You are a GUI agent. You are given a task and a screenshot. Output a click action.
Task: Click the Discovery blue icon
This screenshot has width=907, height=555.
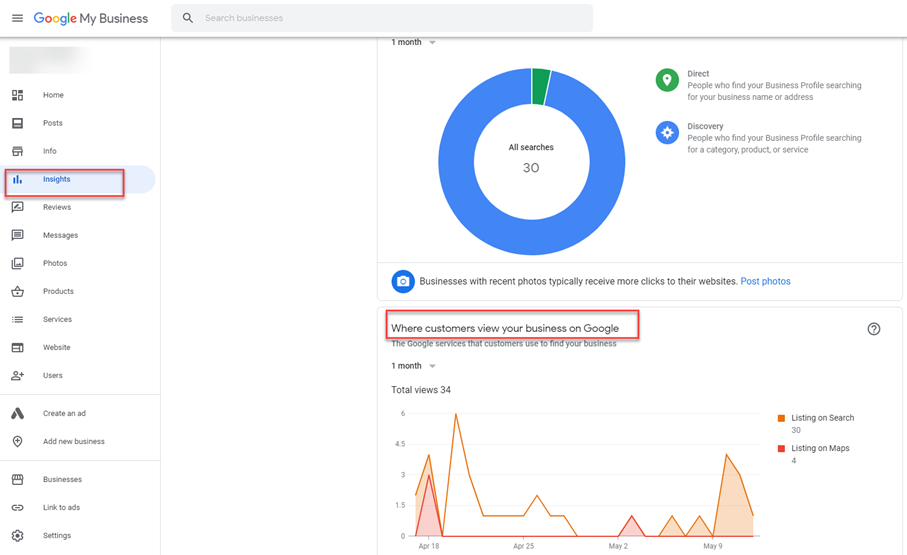point(667,133)
